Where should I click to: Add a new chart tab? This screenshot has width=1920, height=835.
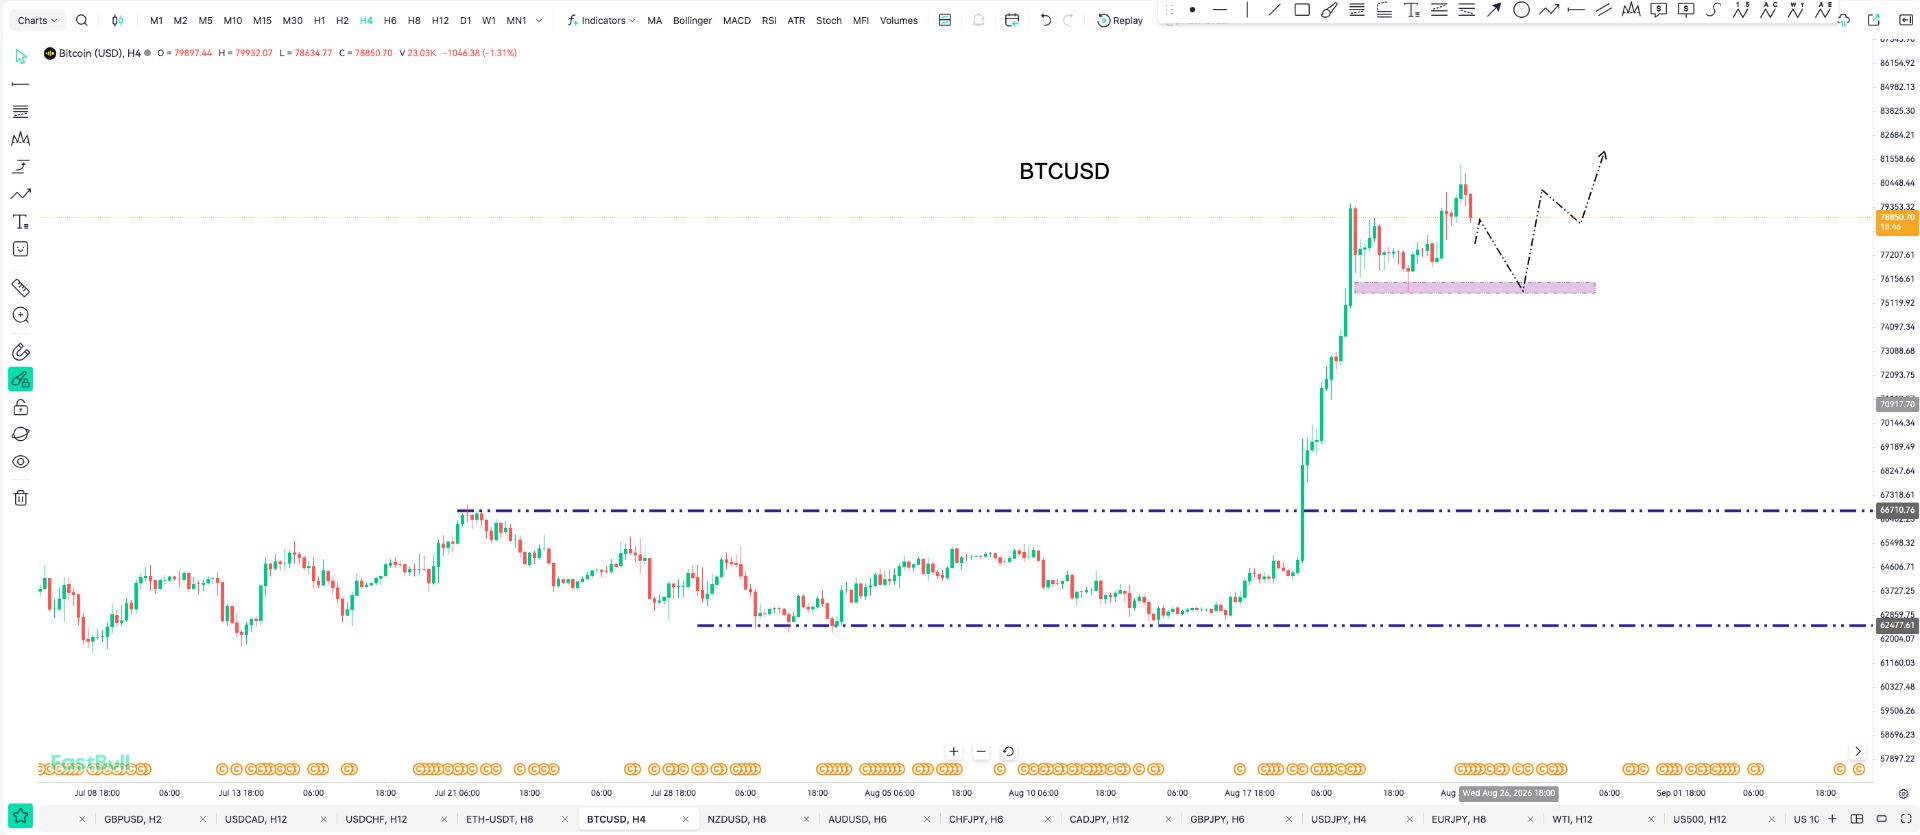[1832, 819]
